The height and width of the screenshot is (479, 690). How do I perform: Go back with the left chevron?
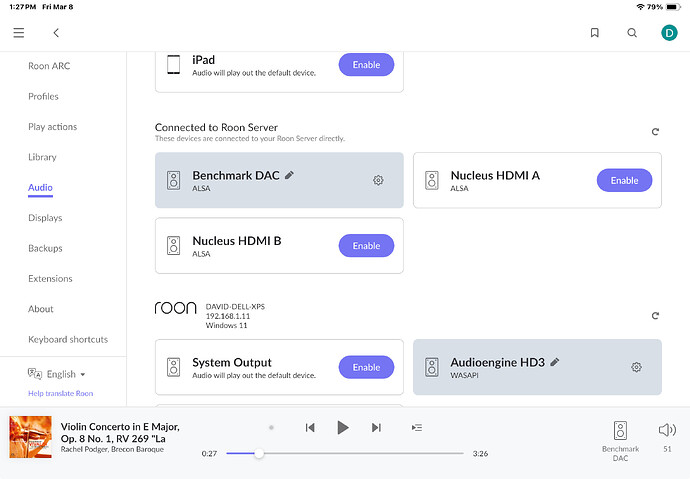point(56,33)
